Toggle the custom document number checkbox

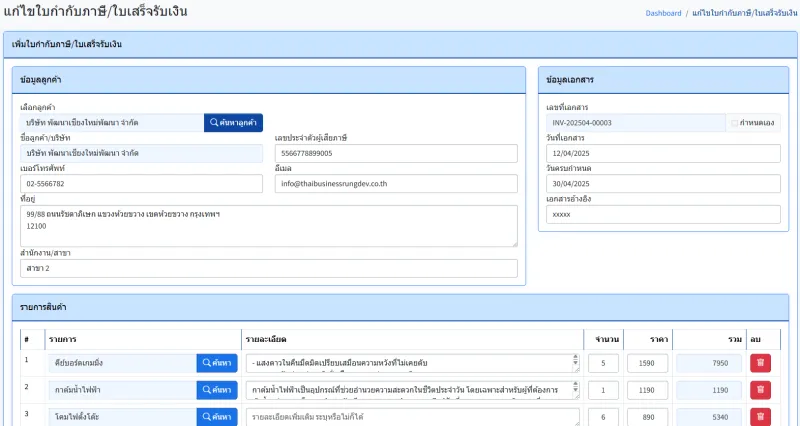(x=734, y=123)
